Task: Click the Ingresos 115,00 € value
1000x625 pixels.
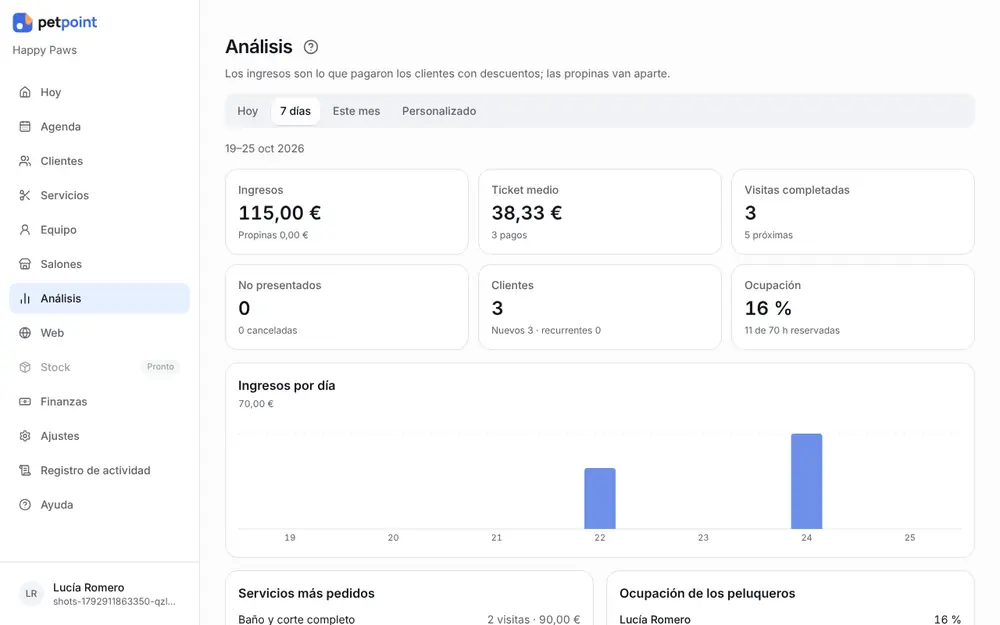Action: tap(279, 212)
